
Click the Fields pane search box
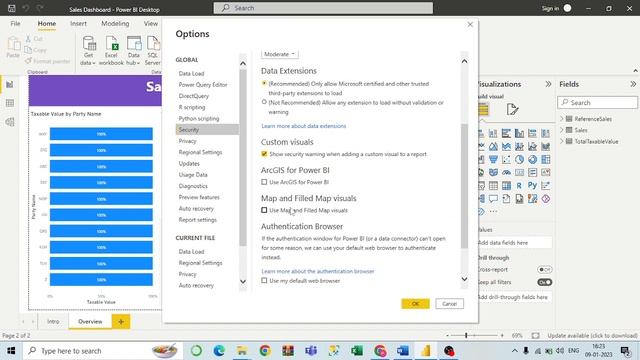click(x=597, y=102)
